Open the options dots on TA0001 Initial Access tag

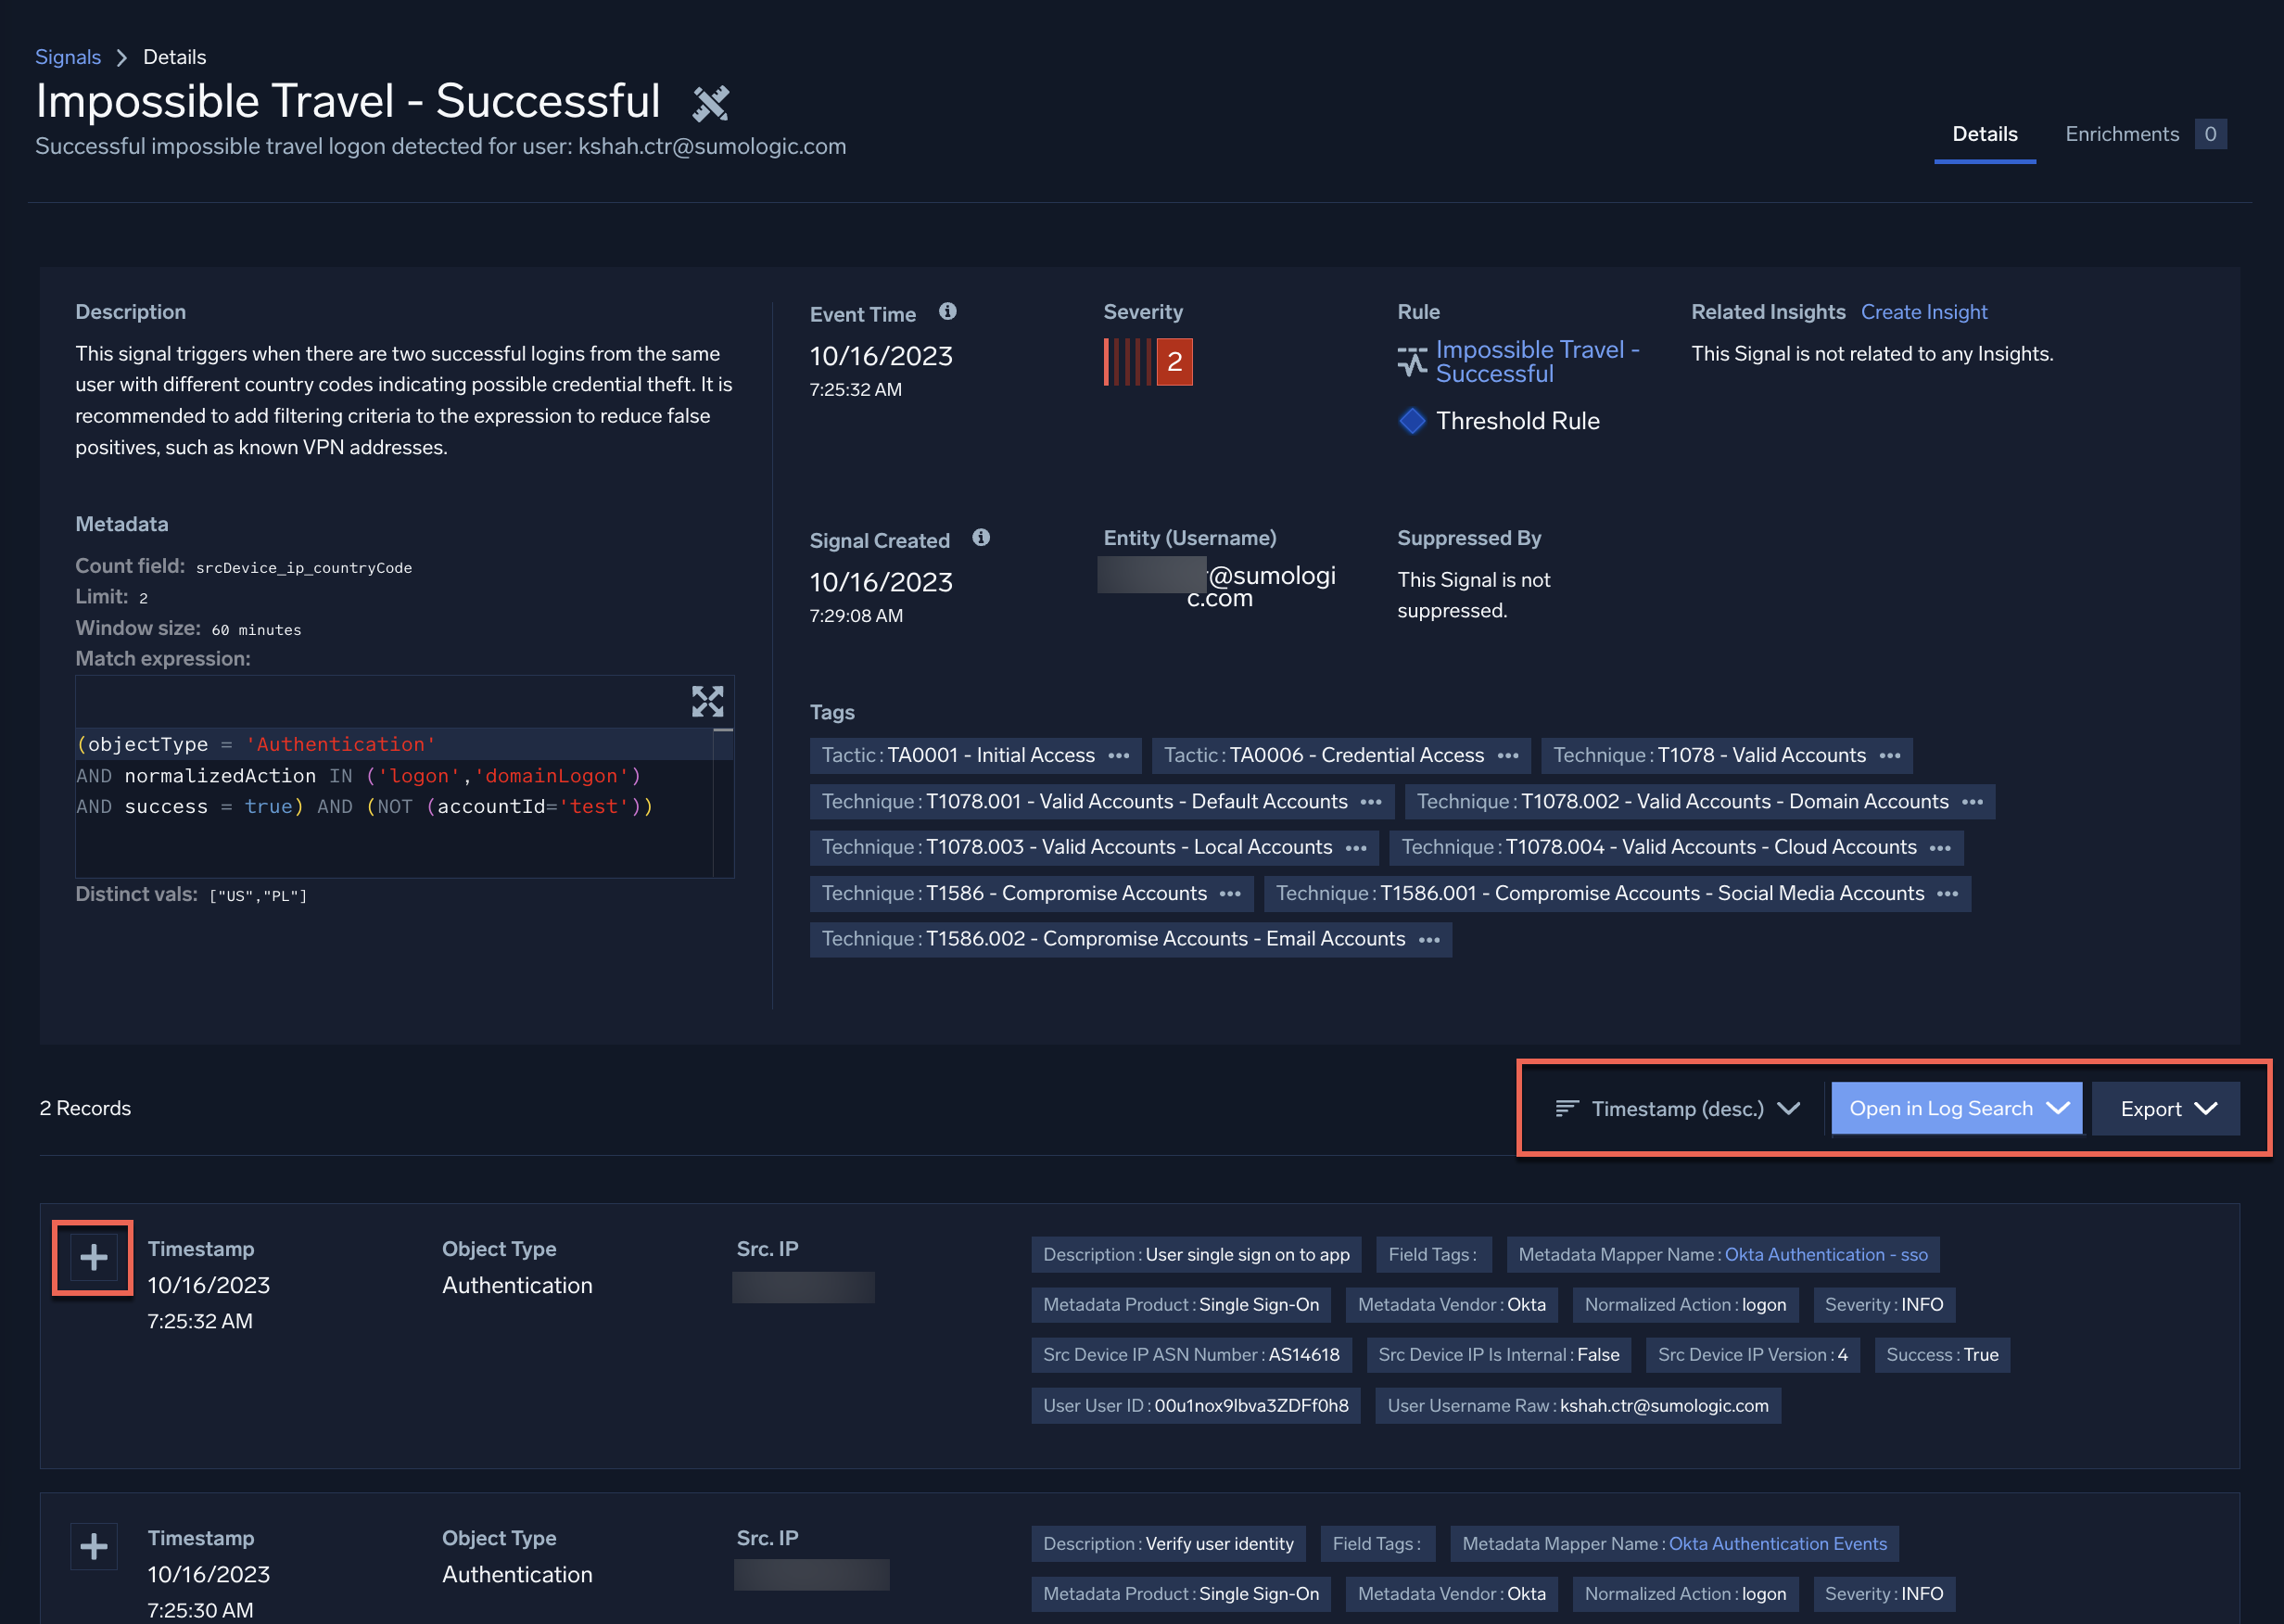(1119, 756)
